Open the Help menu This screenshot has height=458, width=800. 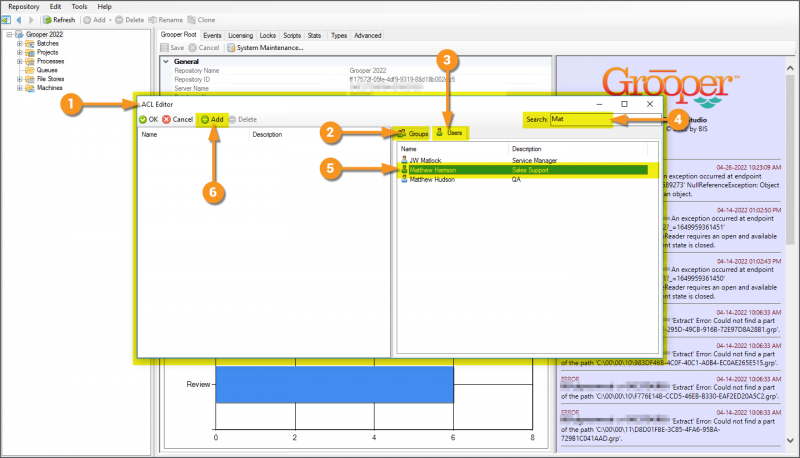104,7
